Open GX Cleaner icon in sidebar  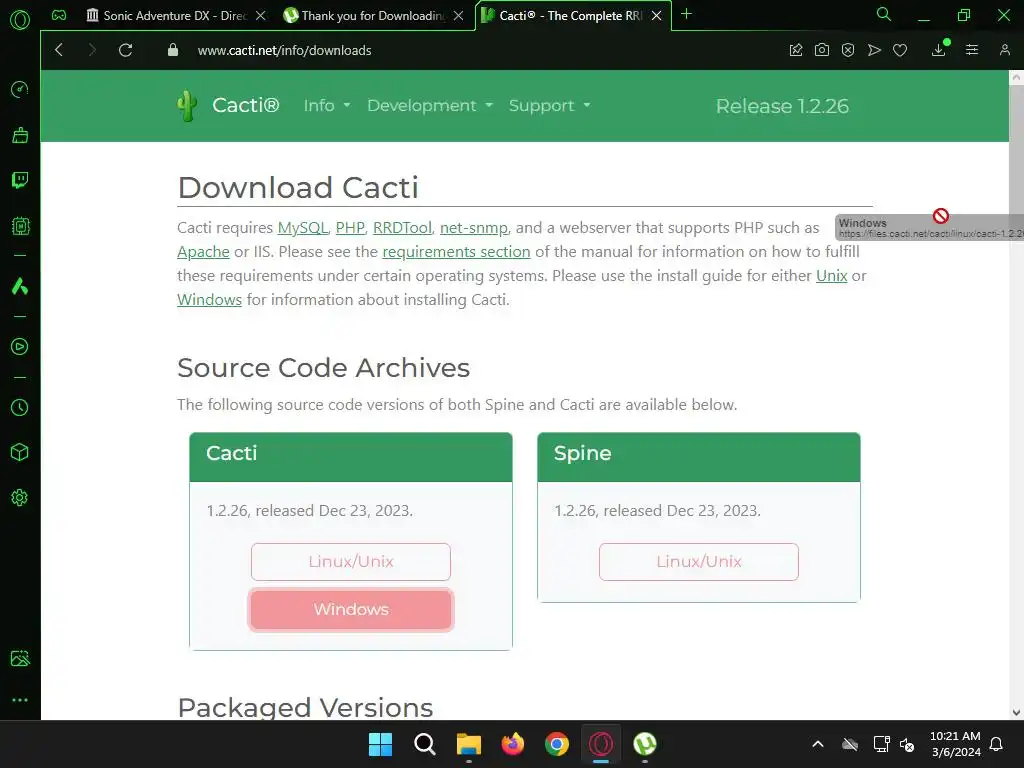pyautogui.click(x=20, y=135)
